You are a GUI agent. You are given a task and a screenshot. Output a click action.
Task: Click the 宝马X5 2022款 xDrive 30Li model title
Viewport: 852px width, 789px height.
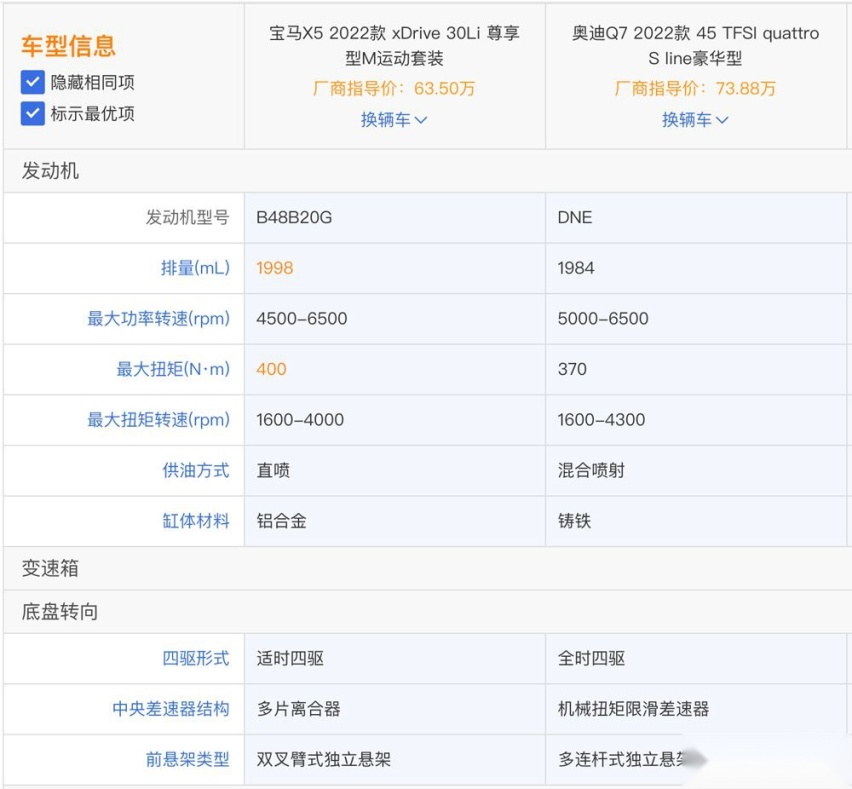pos(394,46)
